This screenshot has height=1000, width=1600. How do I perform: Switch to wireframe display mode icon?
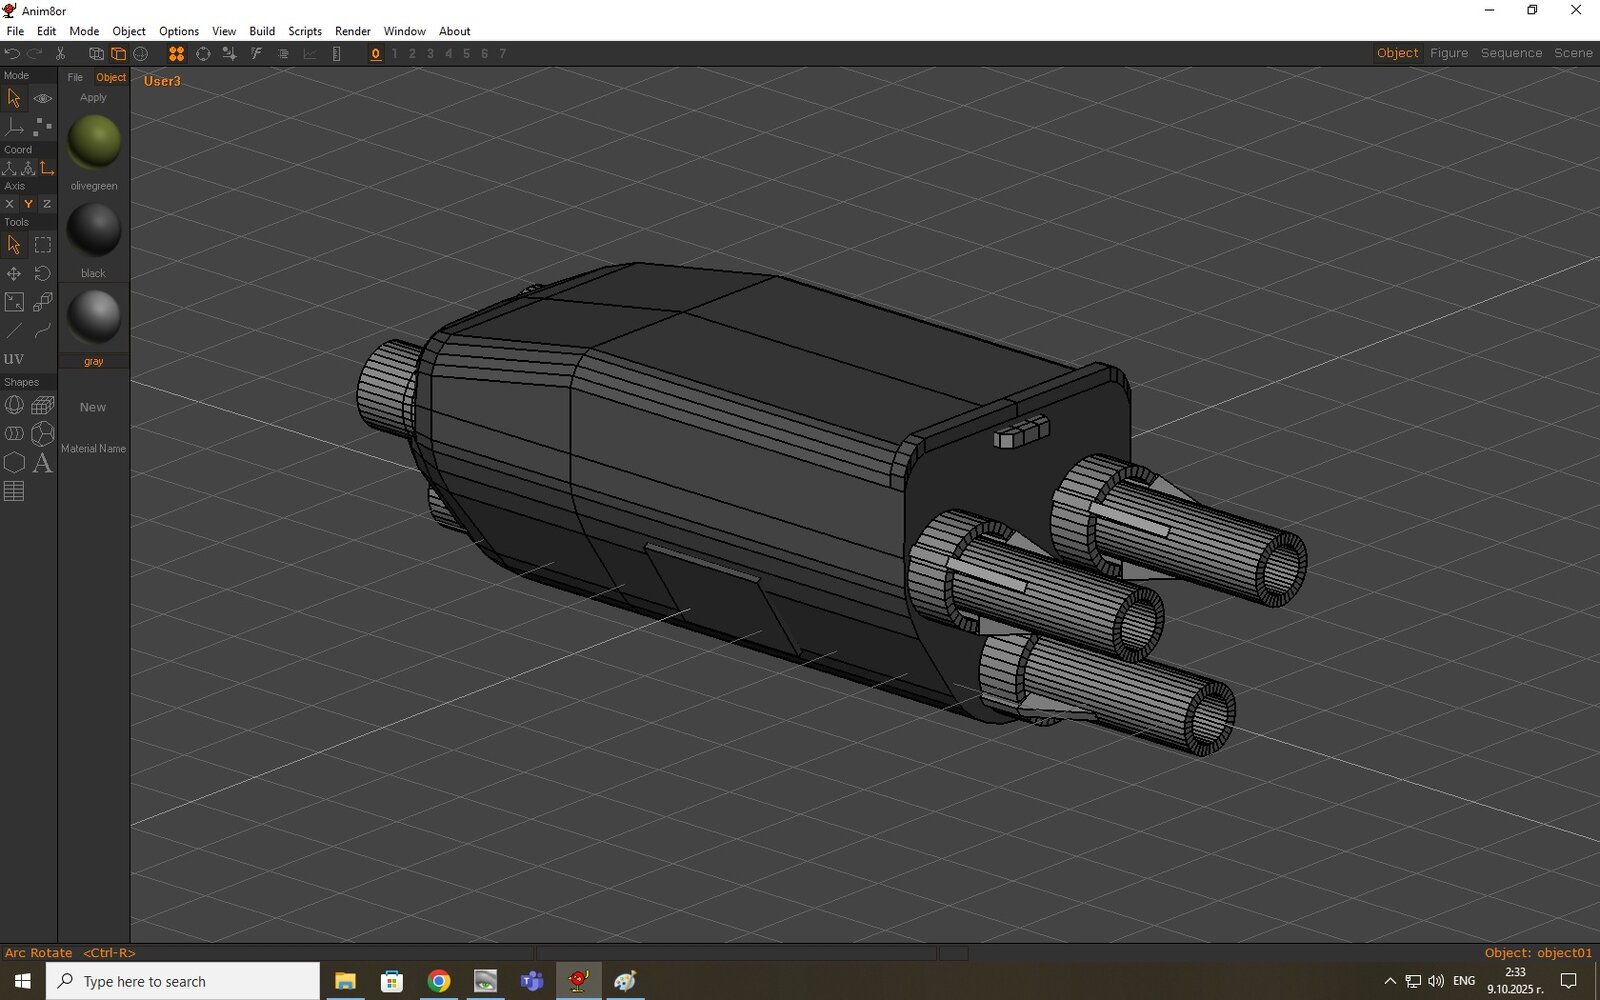tap(96, 54)
